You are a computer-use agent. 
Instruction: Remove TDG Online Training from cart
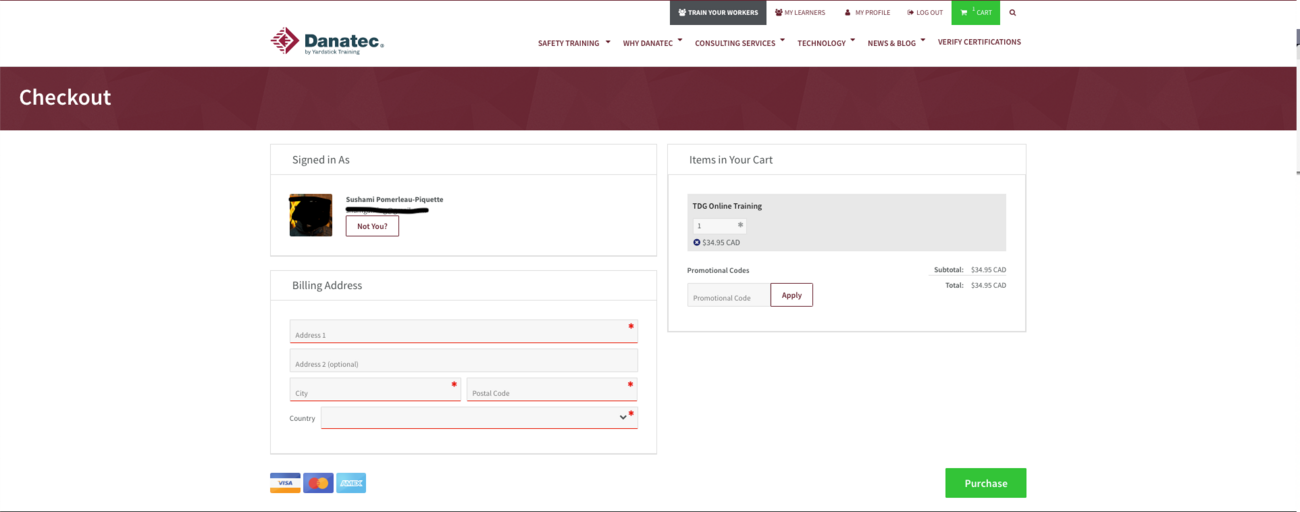pos(697,242)
